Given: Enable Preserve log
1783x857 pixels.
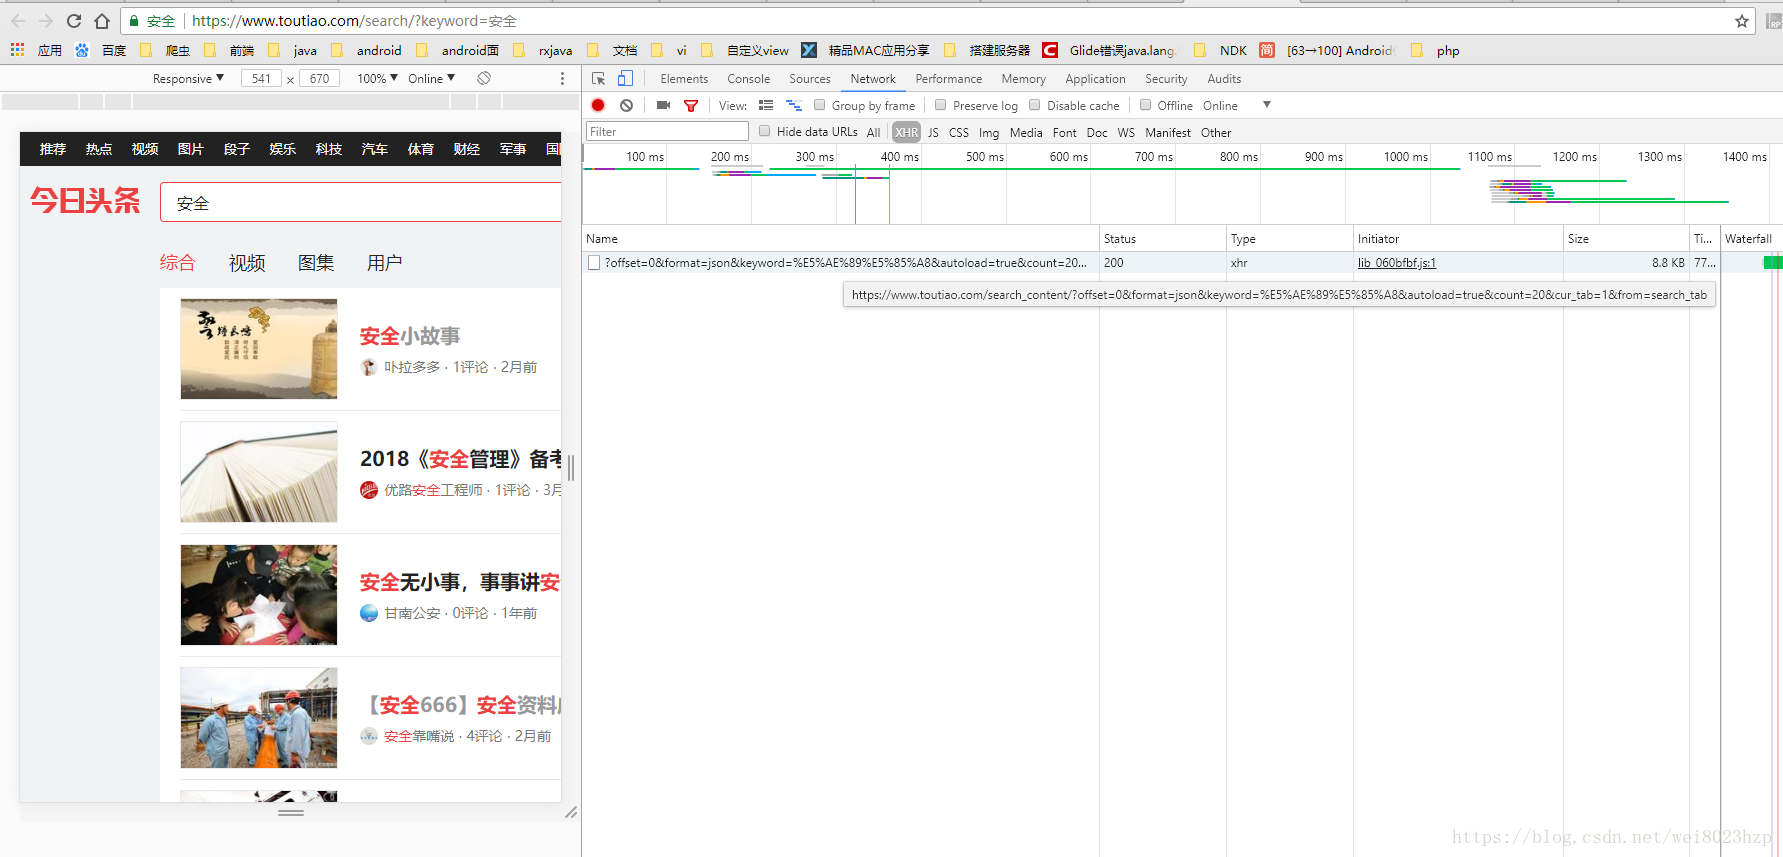Looking at the screenshot, I should coord(941,105).
